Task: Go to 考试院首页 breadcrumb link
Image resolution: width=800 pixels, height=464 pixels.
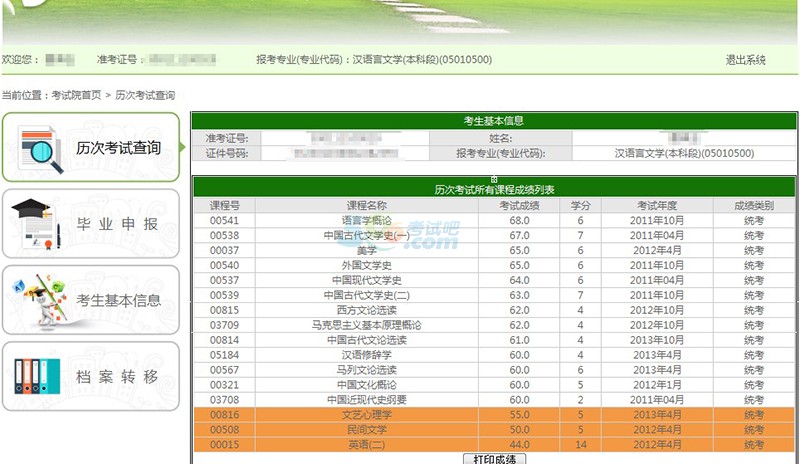Action: pyautogui.click(x=76, y=95)
